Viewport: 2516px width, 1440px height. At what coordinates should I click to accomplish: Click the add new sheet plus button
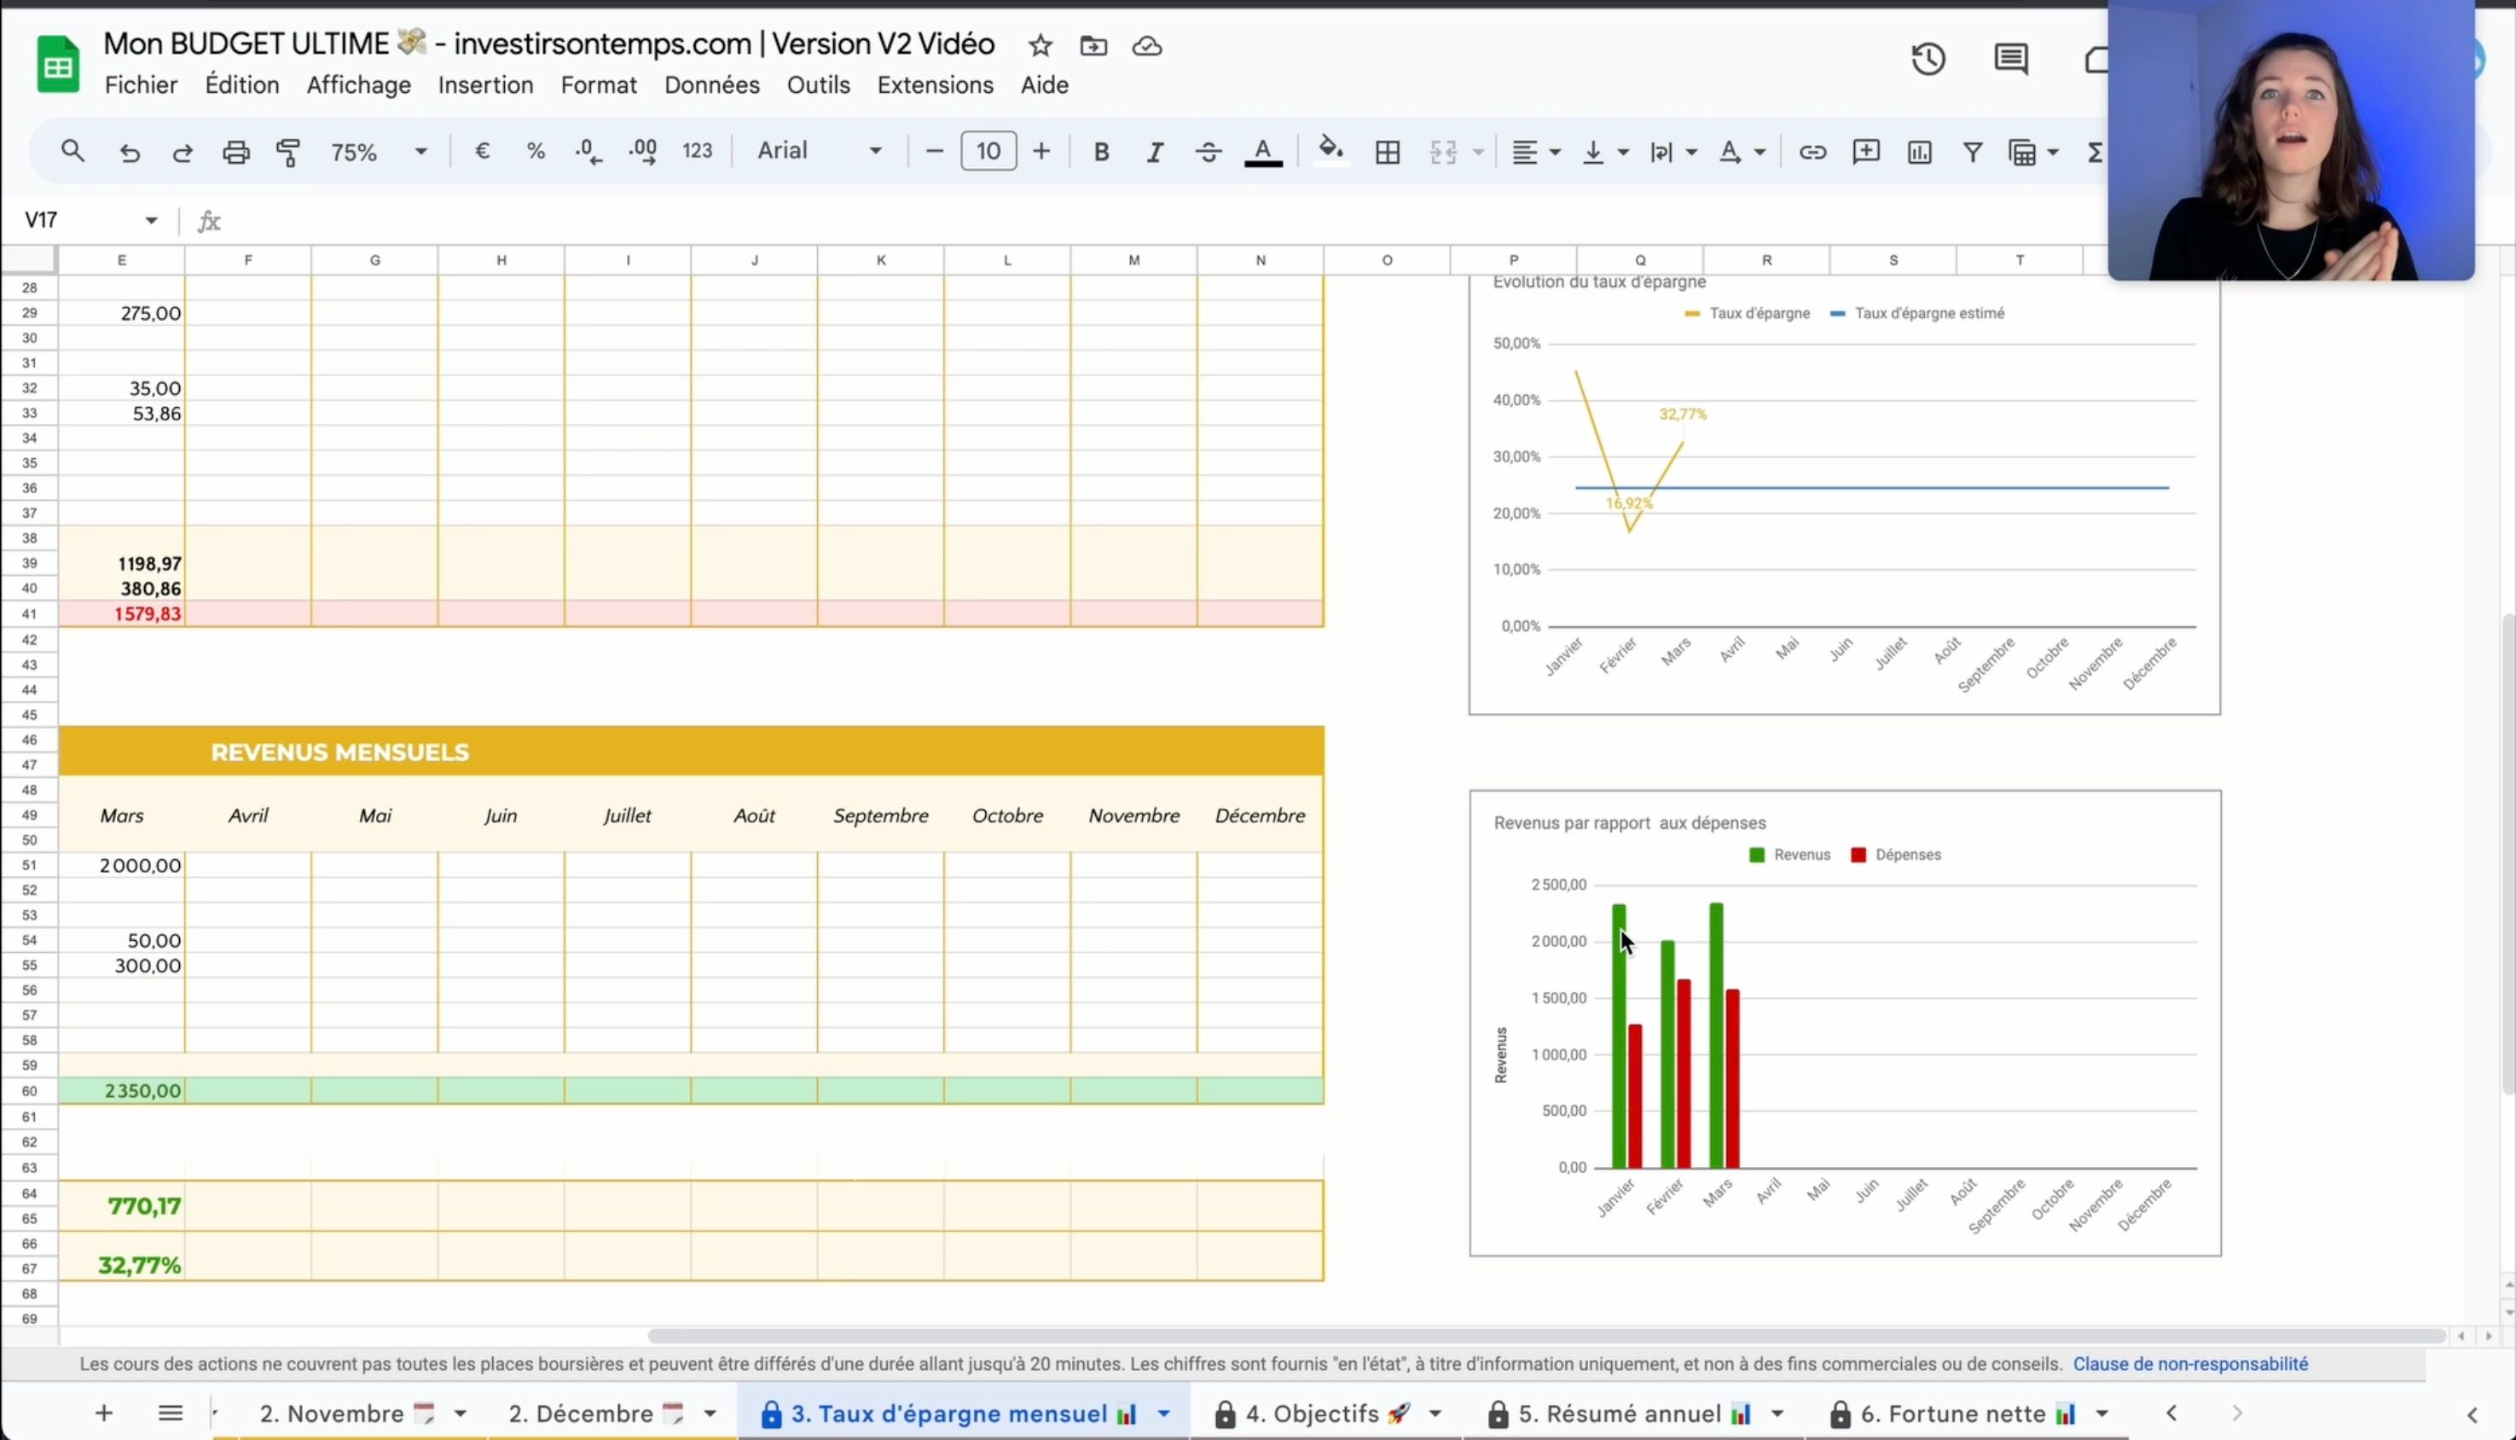[x=104, y=1413]
